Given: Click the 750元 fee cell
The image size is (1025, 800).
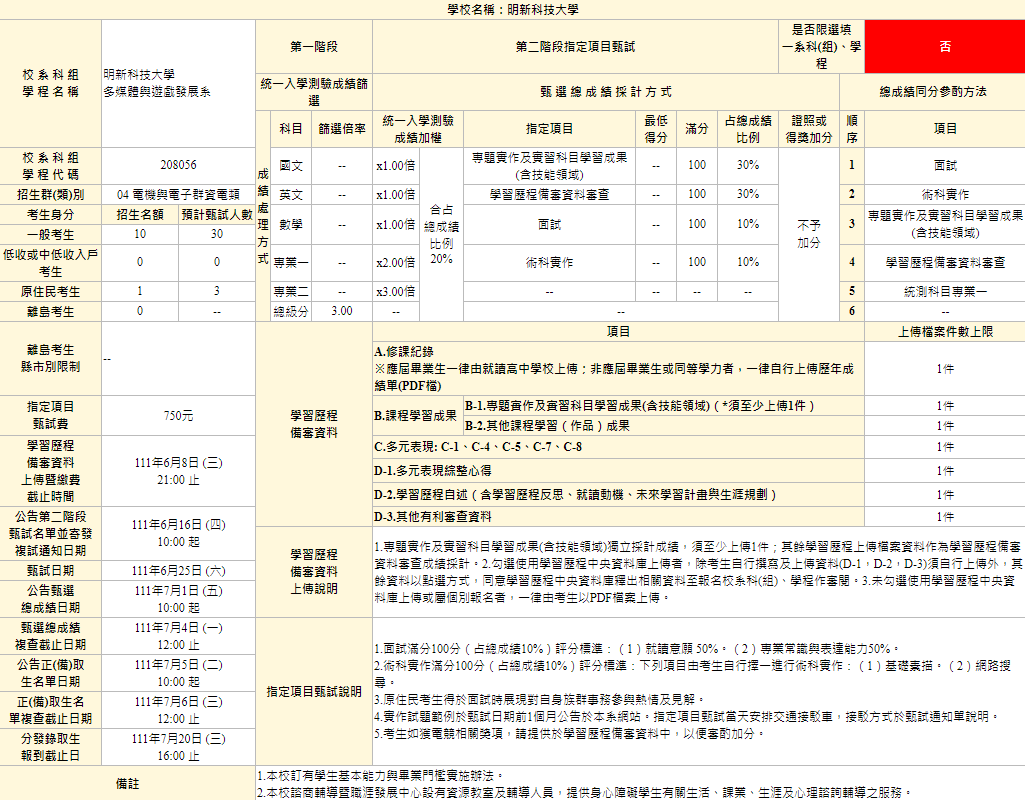Looking at the screenshot, I should click(178, 416).
